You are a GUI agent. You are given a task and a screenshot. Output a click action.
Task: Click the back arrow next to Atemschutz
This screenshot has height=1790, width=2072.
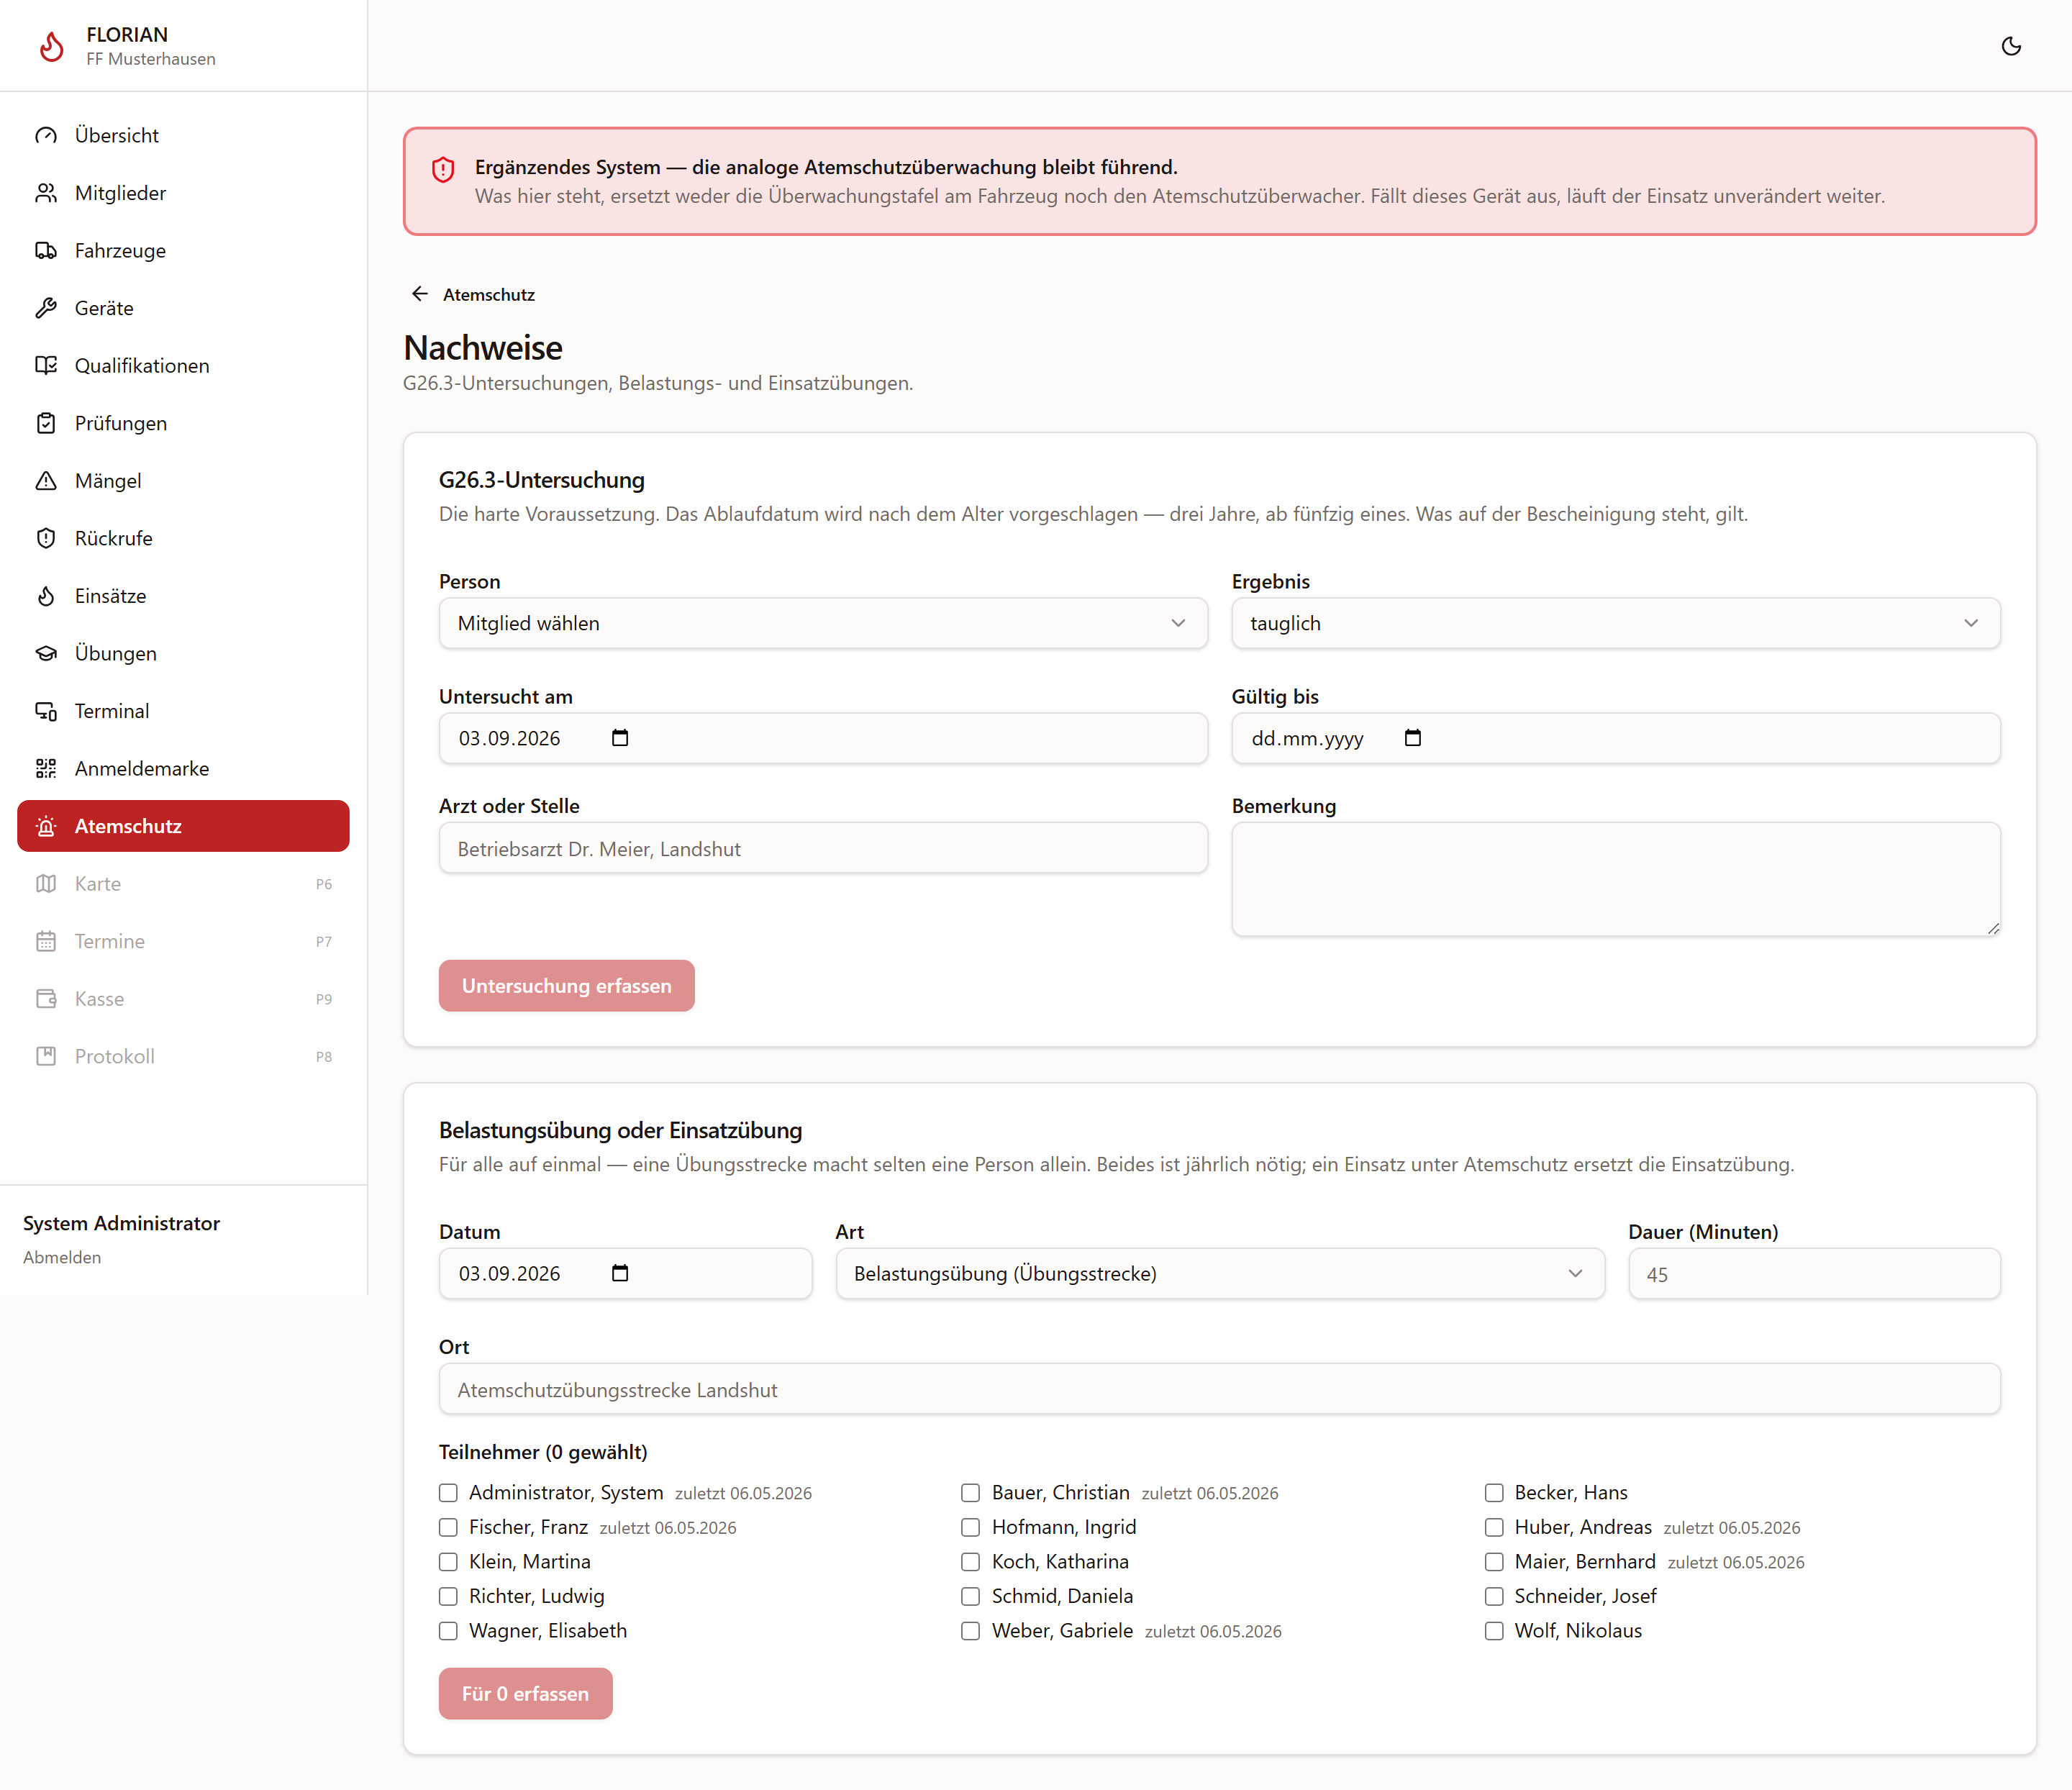[x=420, y=294]
